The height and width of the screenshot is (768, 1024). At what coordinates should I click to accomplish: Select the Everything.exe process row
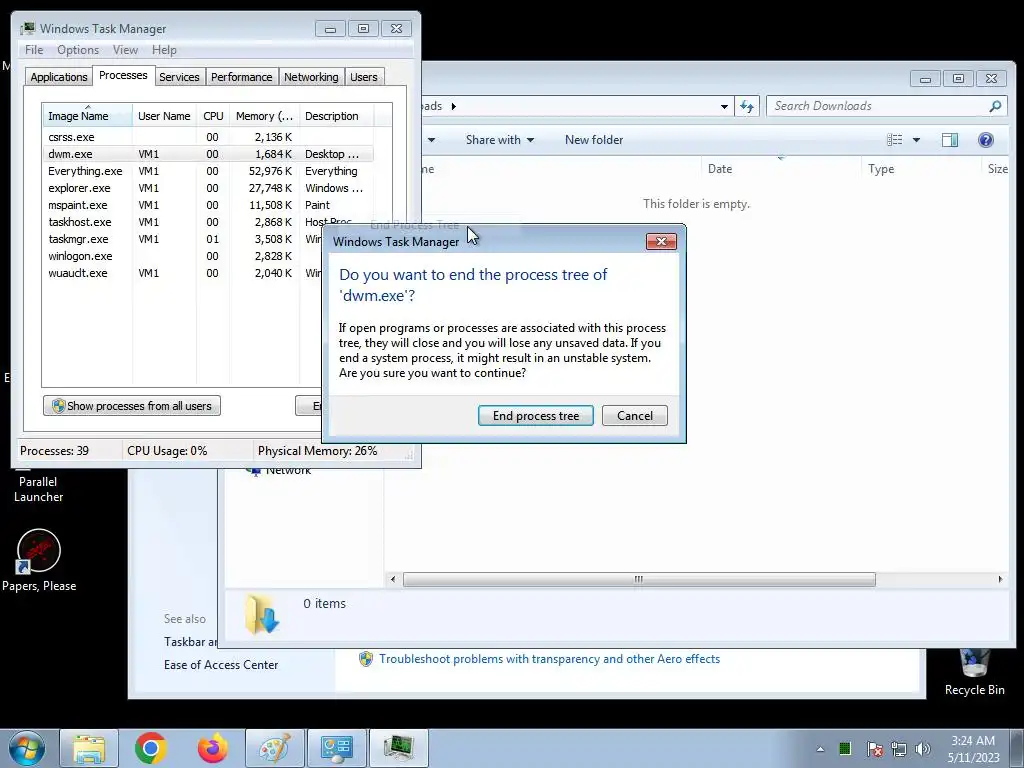[x=208, y=171]
